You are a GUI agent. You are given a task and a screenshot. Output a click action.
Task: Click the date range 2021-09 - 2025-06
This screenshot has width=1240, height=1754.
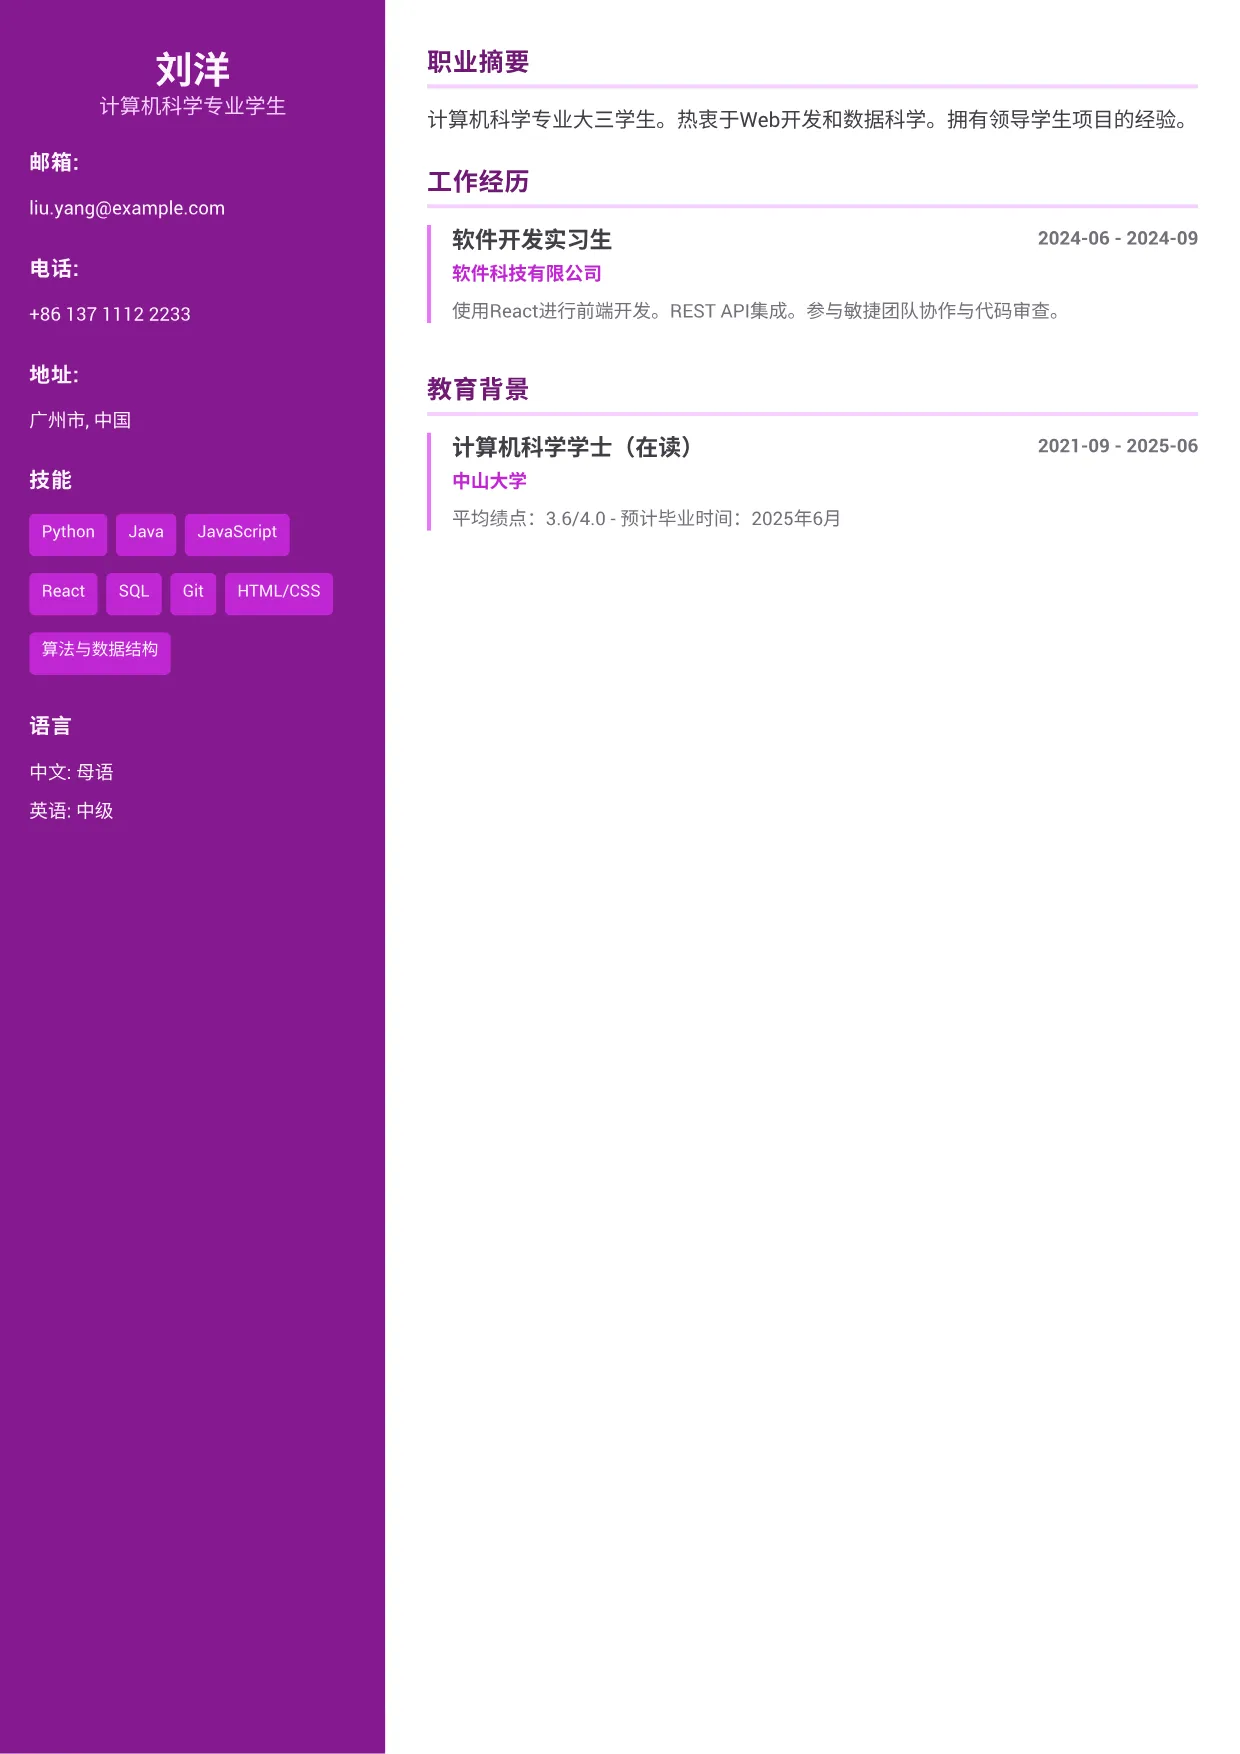click(1118, 446)
